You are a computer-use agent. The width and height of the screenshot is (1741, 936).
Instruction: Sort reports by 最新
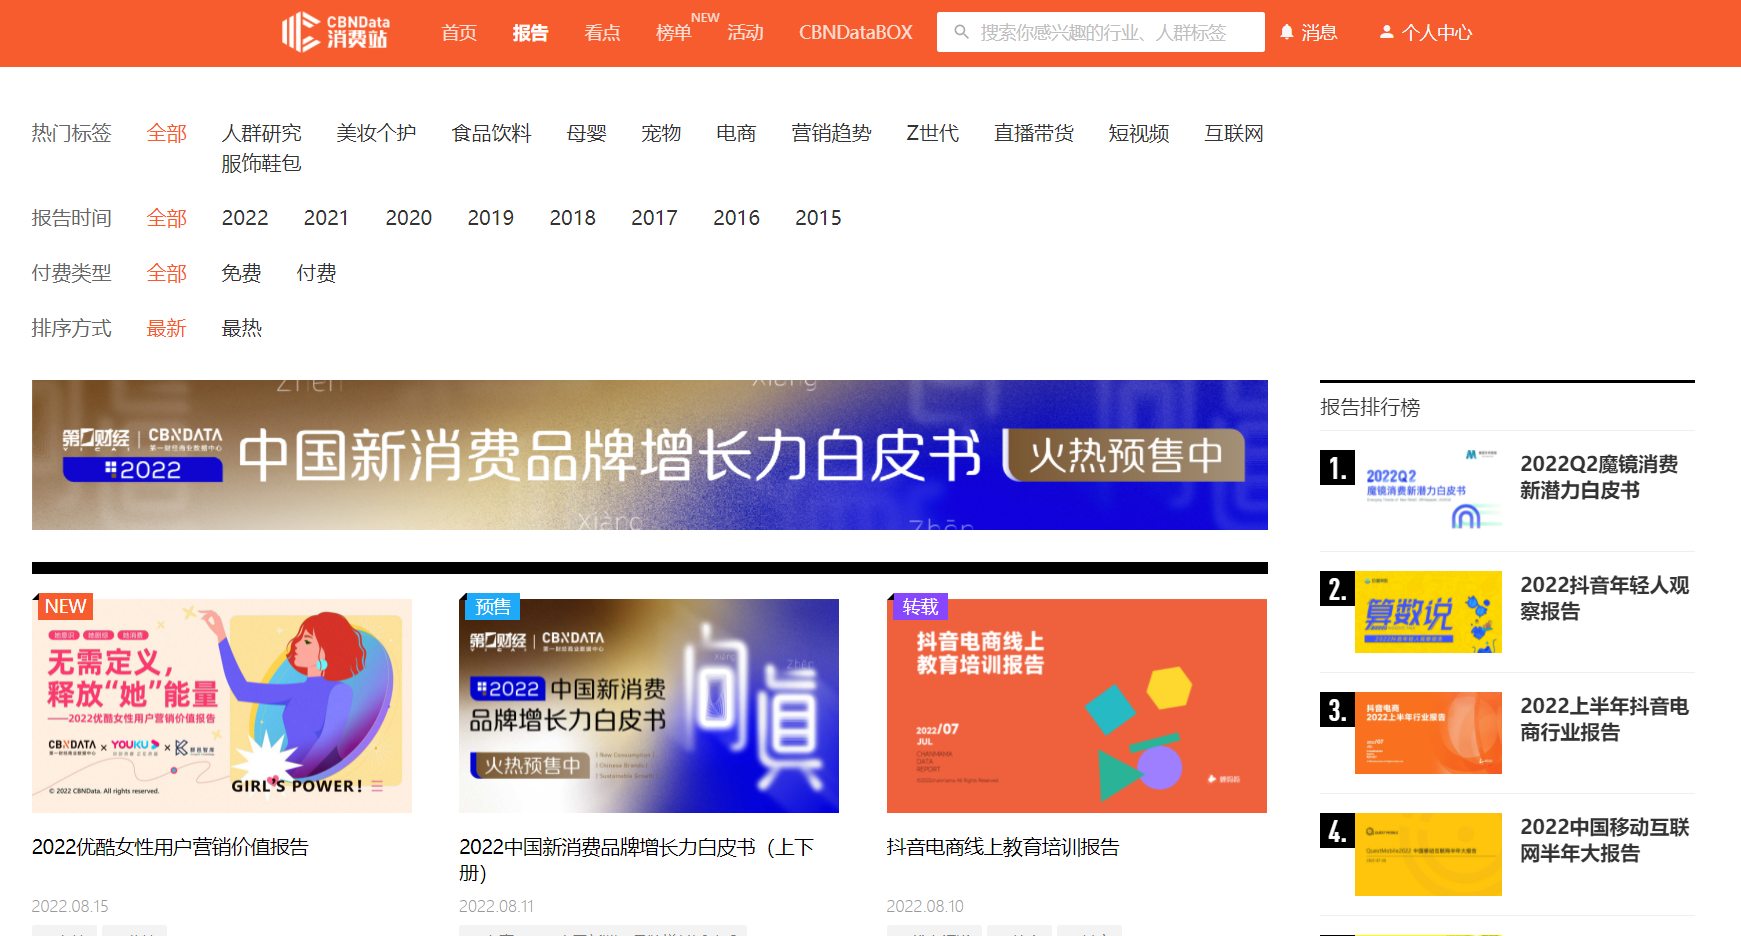coord(167,328)
